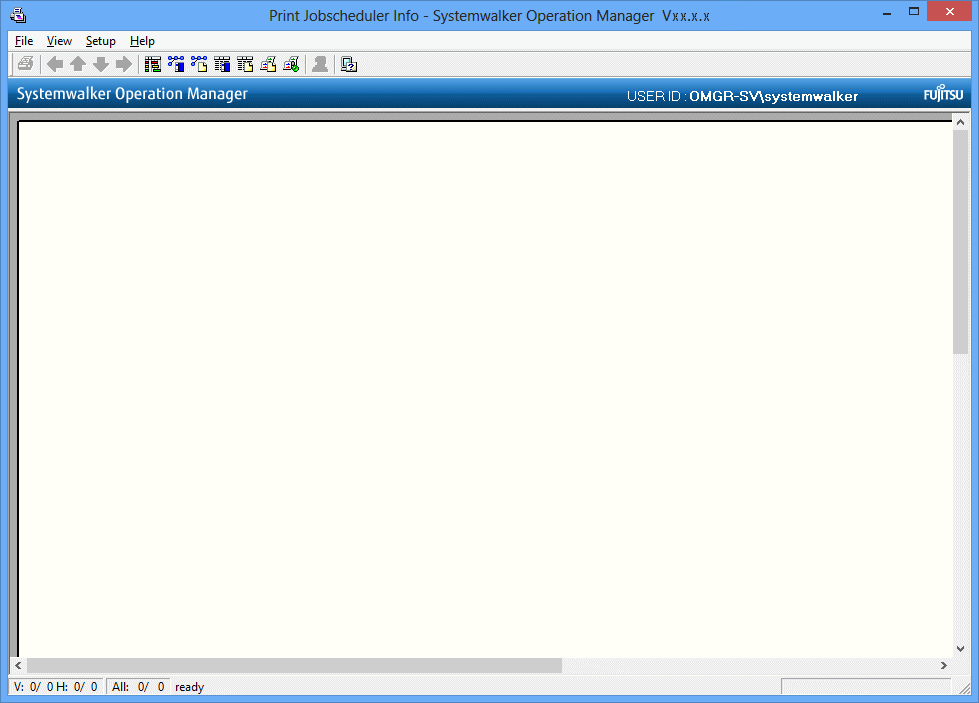Click the down arrow page navigation icon
Viewport: 979px width, 703px height.
[x=101, y=64]
